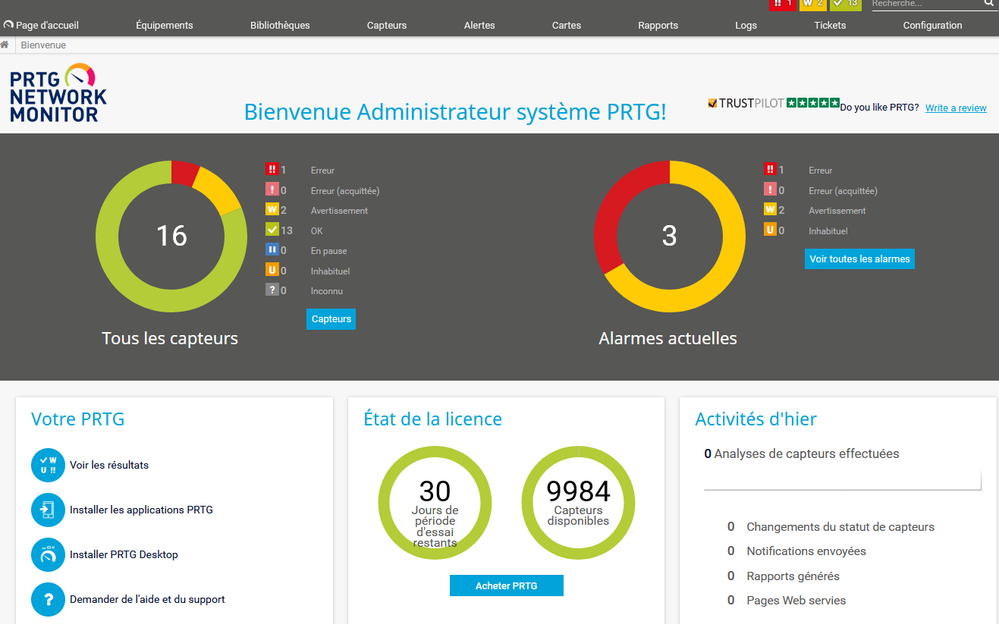This screenshot has width=999, height=624.
Task: Click the icon beside Installer les applications PRTG
Action: pyautogui.click(x=48, y=510)
